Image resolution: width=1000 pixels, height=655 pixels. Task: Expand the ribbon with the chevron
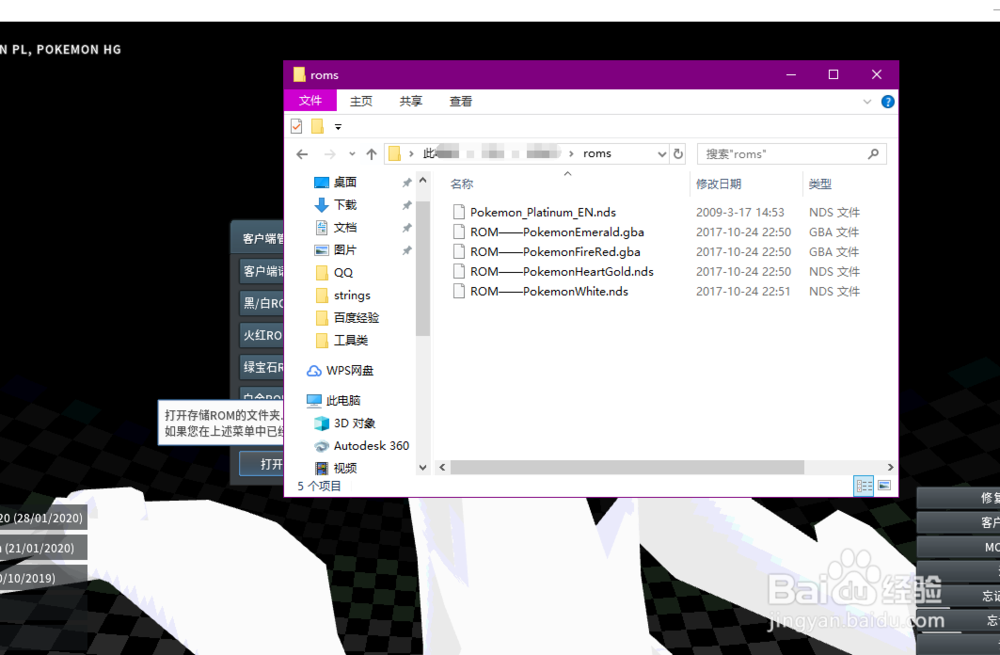click(x=867, y=101)
